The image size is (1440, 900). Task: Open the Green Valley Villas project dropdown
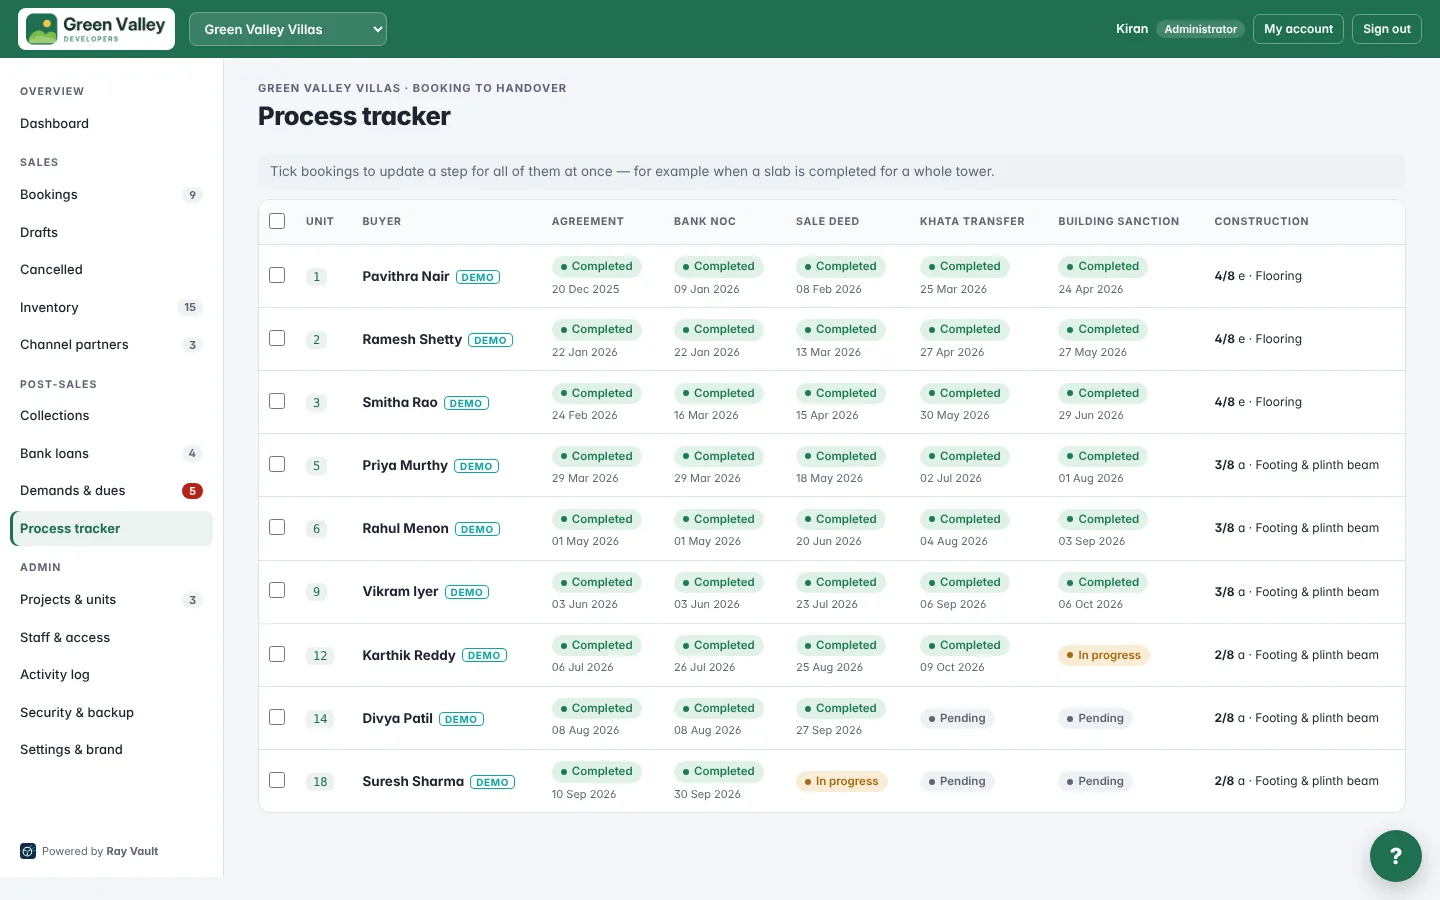pos(288,29)
